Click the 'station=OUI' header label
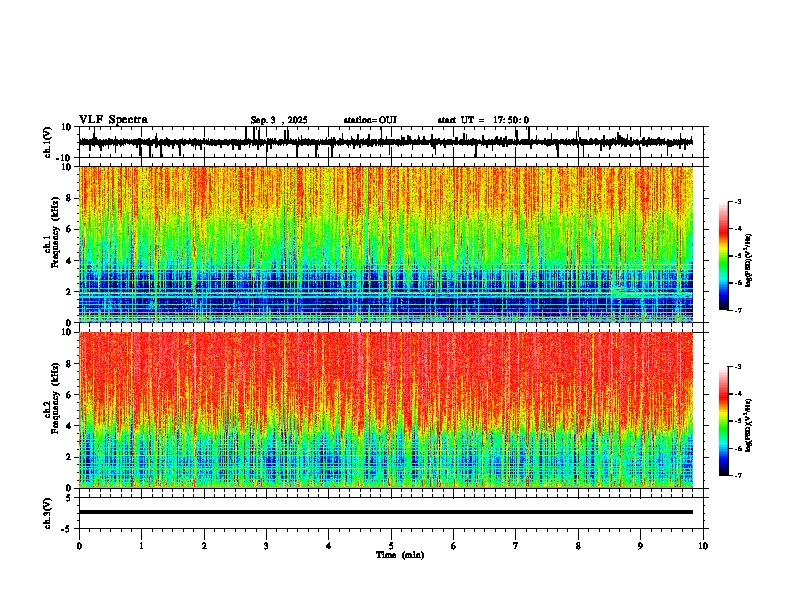The width and height of the screenshot is (792, 612). click(370, 120)
